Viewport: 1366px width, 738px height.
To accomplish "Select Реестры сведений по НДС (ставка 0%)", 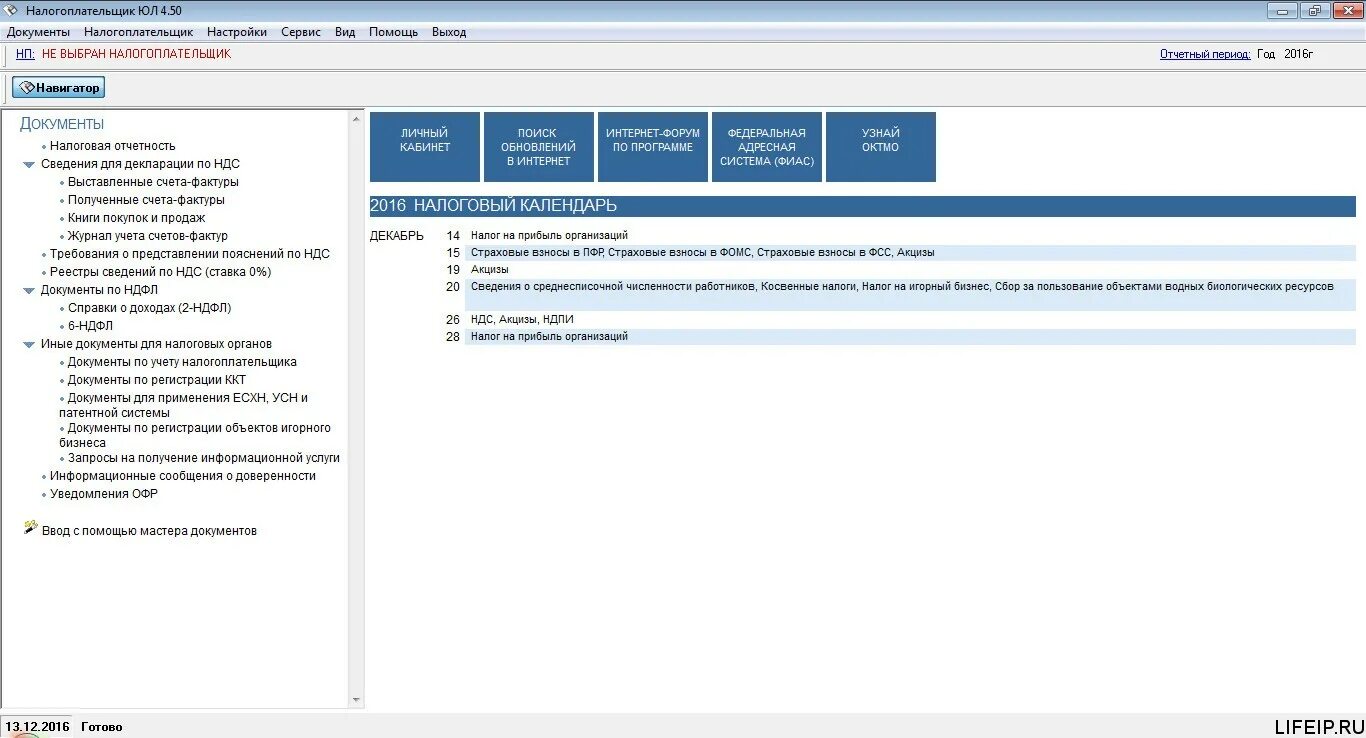I will point(161,272).
